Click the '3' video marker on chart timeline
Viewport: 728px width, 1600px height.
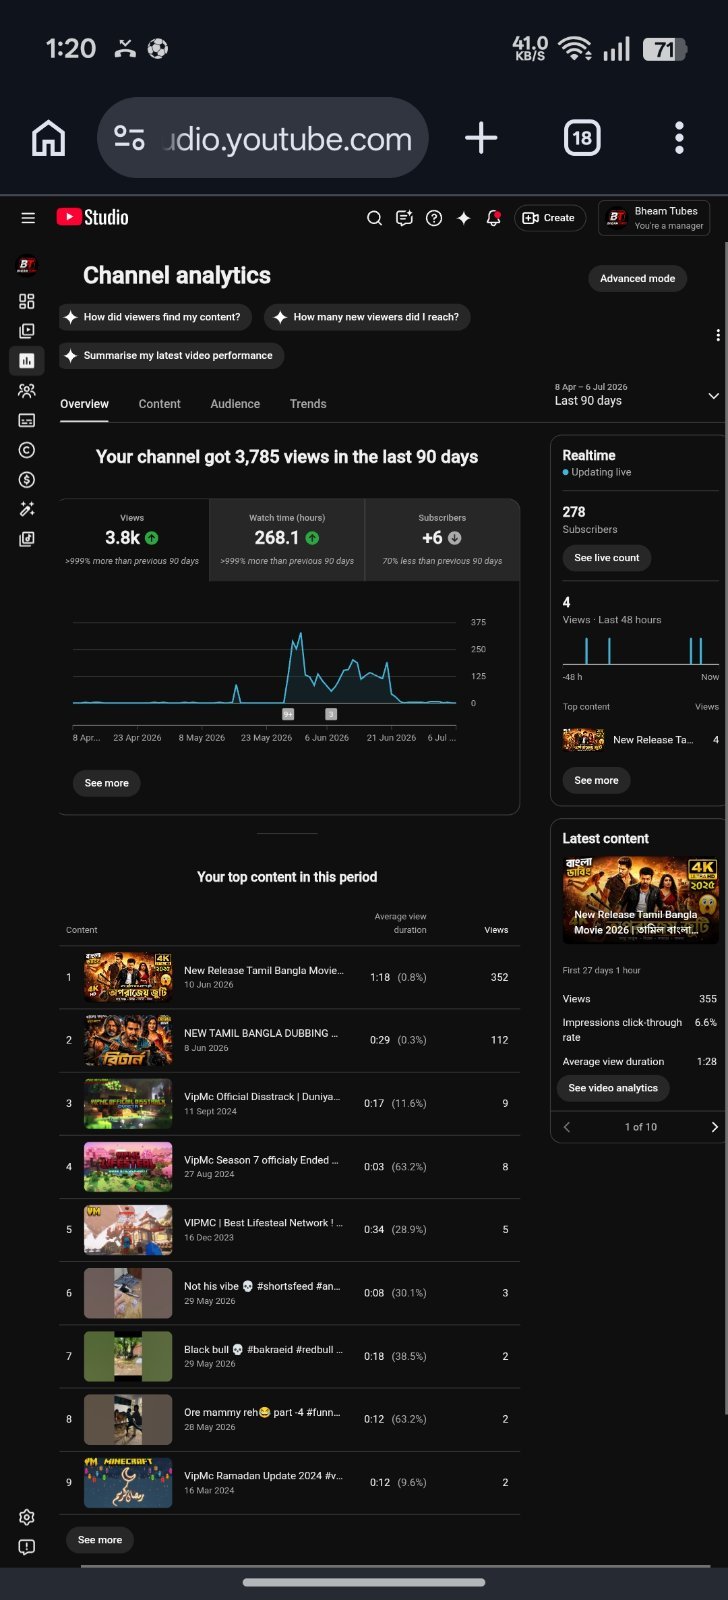[331, 714]
